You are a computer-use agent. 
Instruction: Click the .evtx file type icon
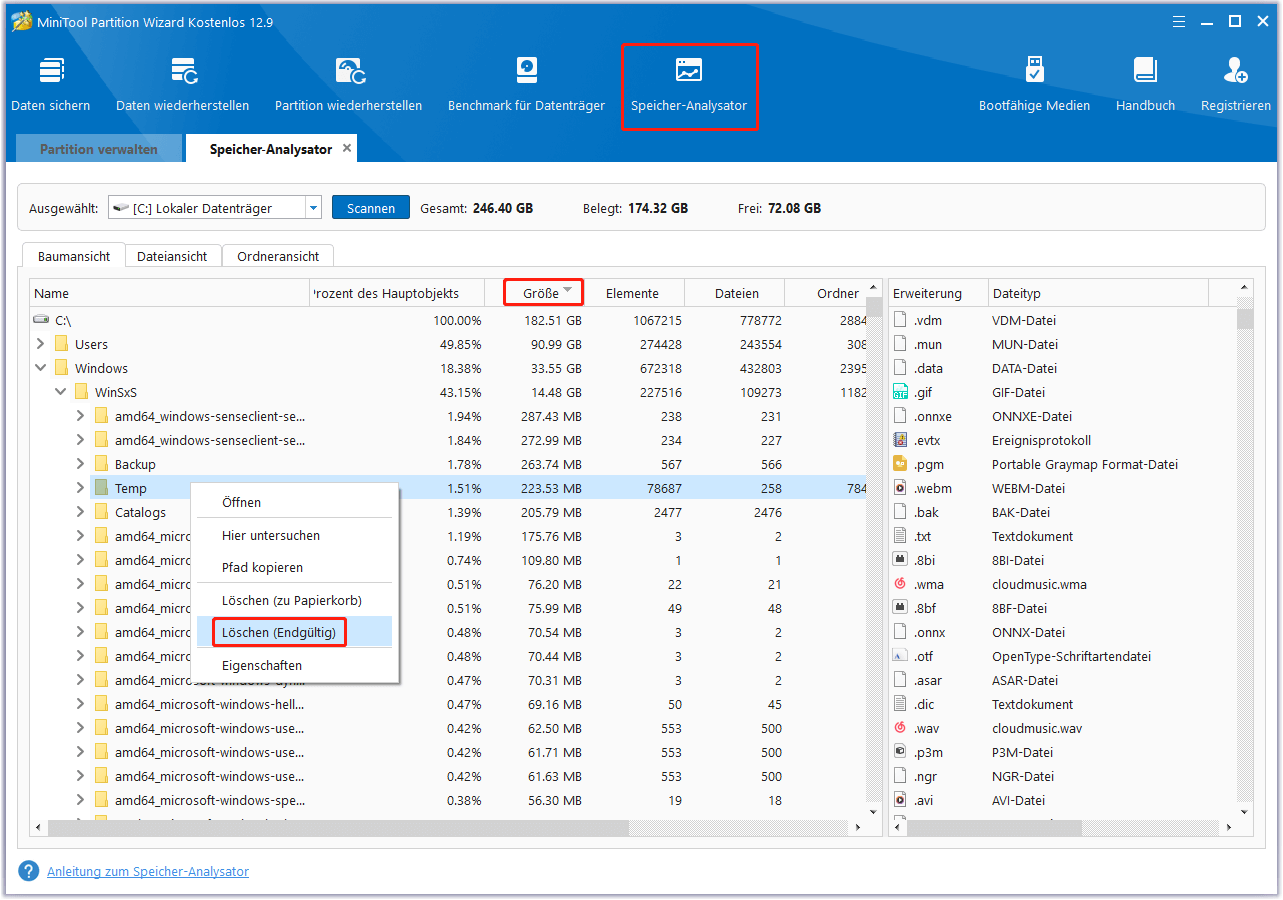pyautogui.click(x=900, y=440)
